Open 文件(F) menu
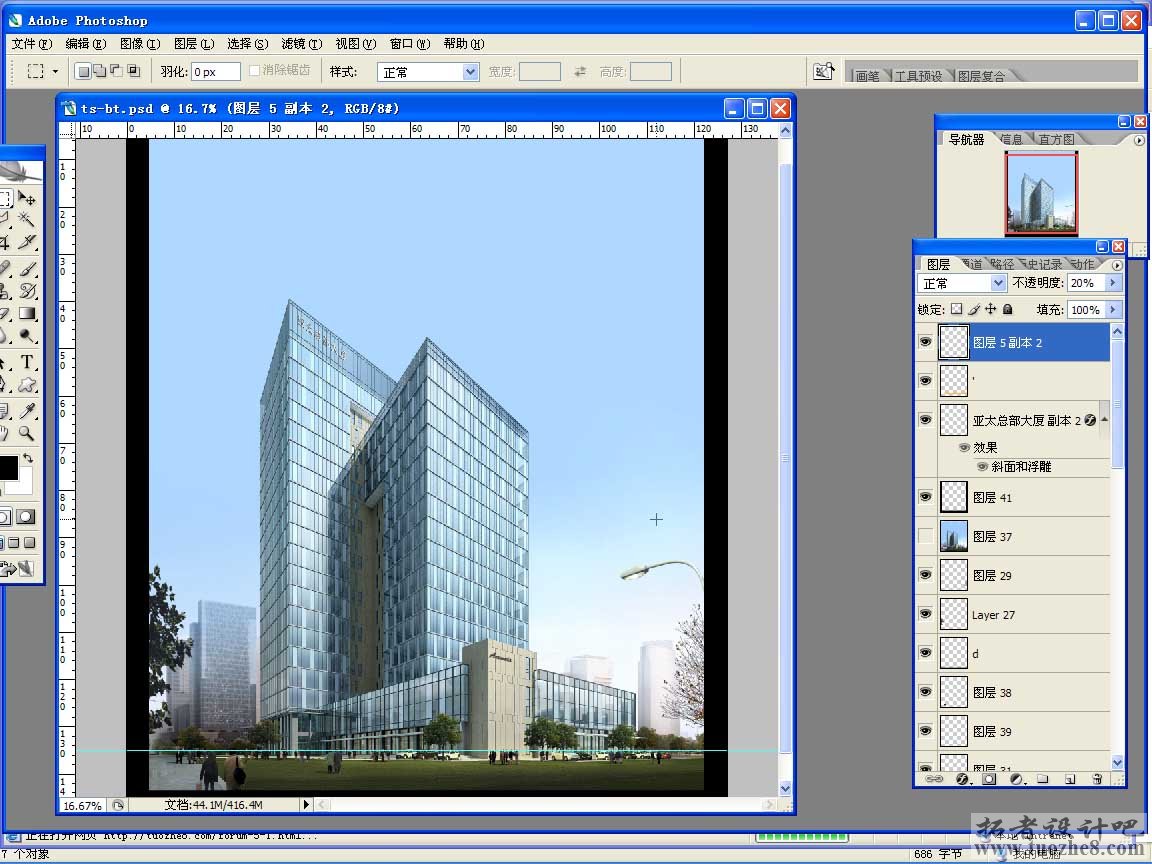 (x=32, y=44)
